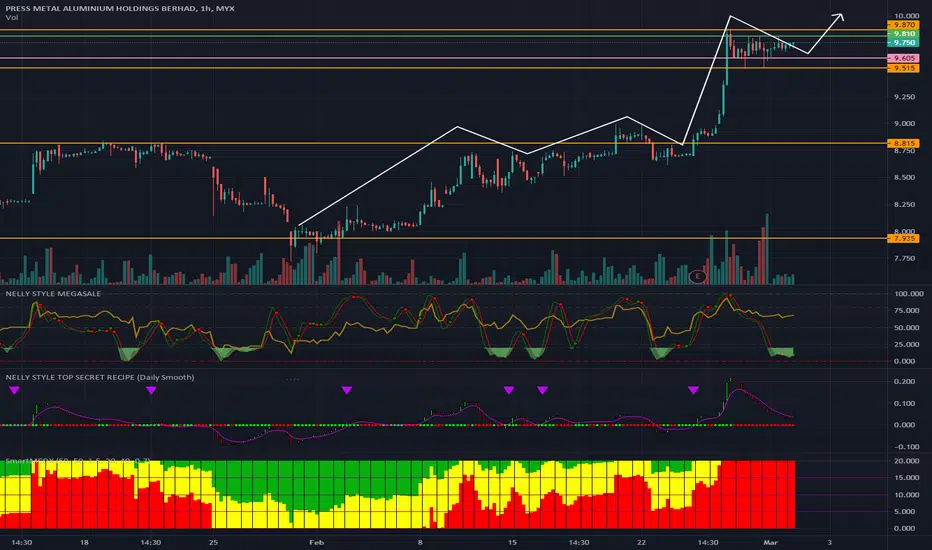Click the 25.000 value on the Megasale scale

click(x=907, y=345)
